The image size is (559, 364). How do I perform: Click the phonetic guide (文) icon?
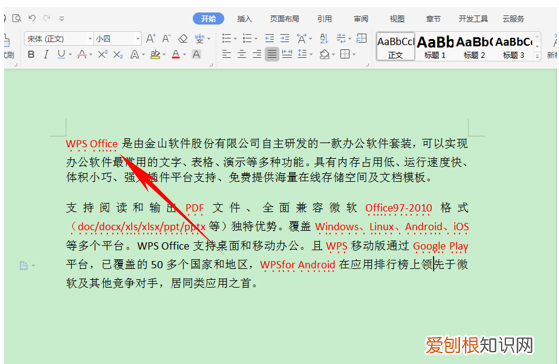pos(200,39)
